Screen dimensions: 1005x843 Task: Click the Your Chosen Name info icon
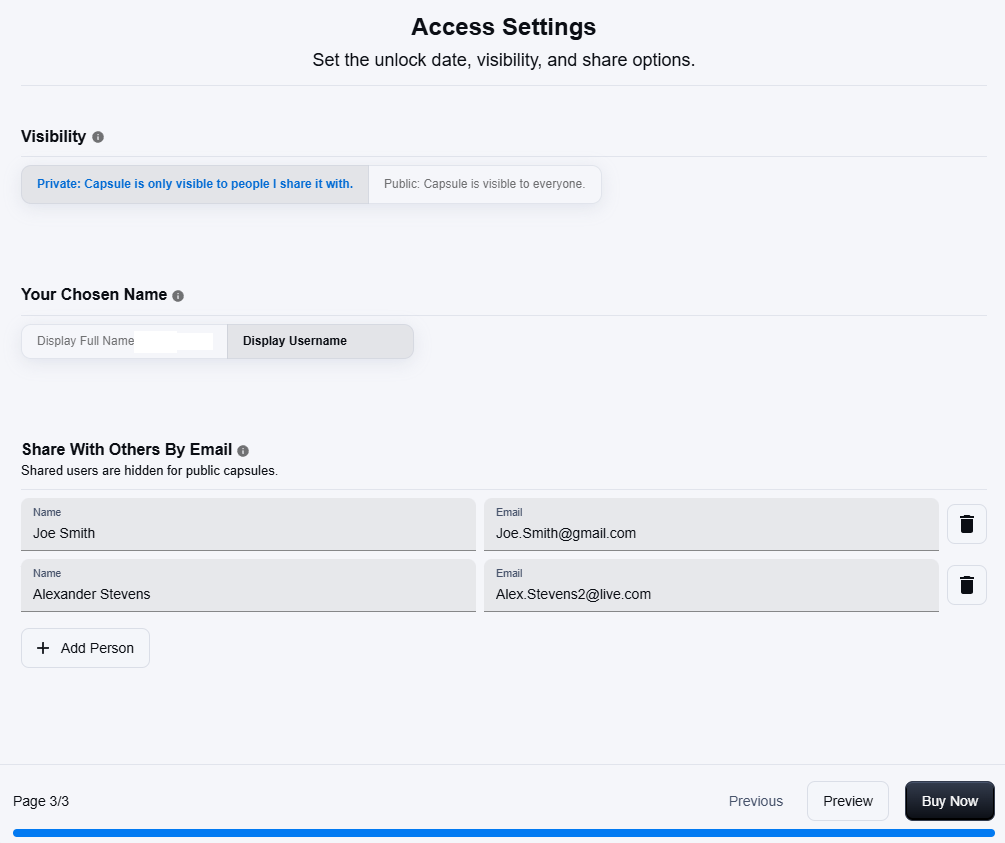click(x=178, y=296)
